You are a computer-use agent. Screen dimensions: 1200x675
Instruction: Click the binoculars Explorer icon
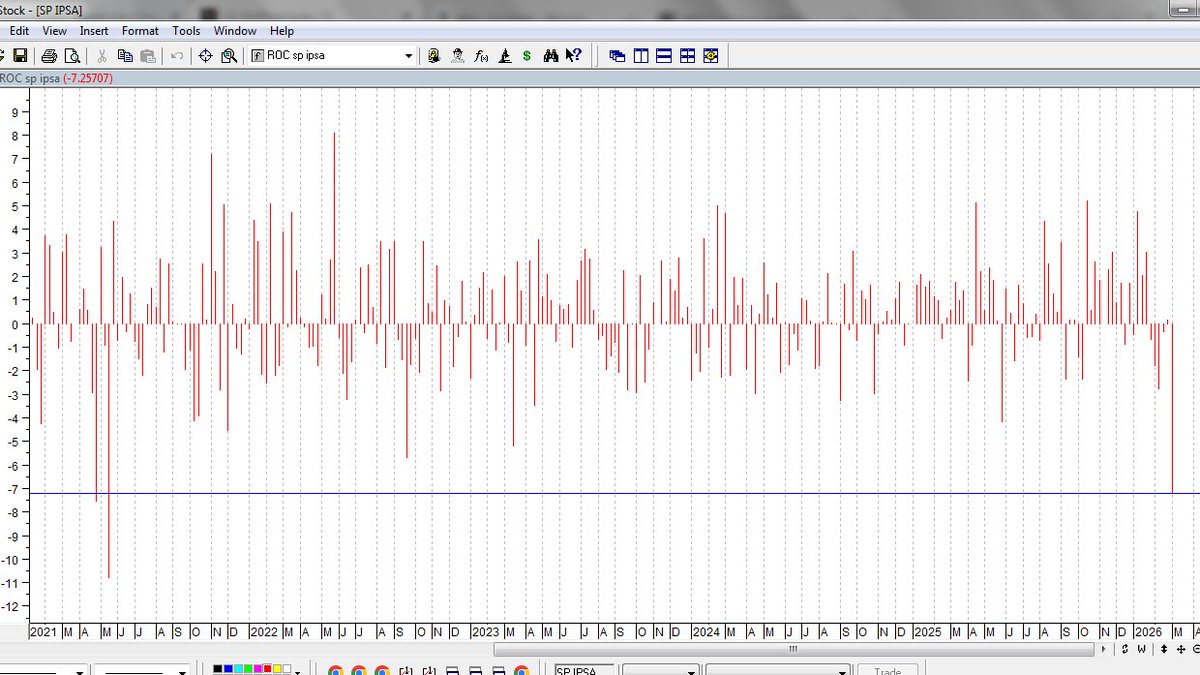[551, 56]
